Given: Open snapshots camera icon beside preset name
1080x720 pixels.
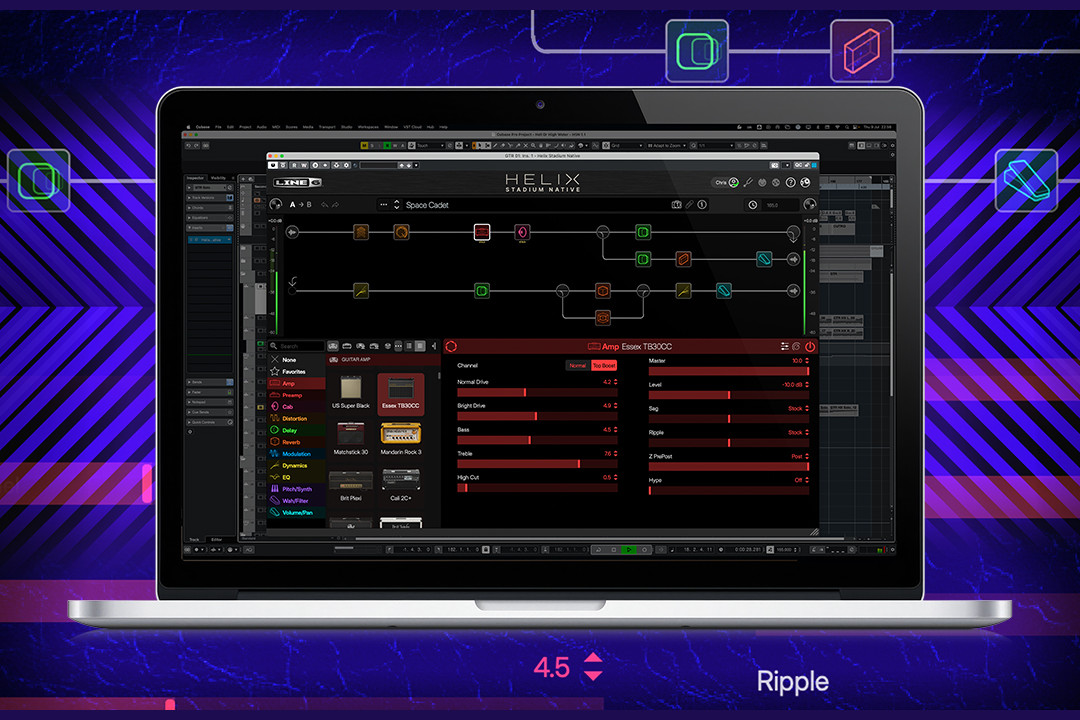Looking at the screenshot, I should click(x=676, y=205).
